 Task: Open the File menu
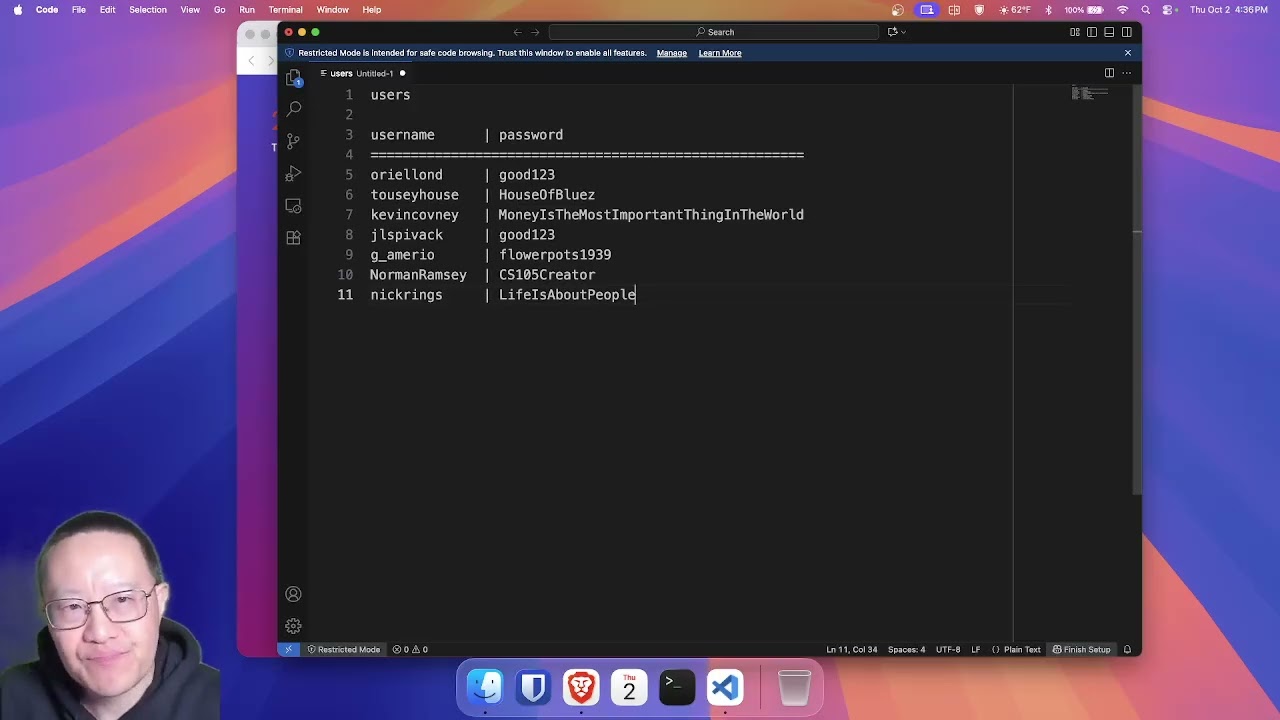pyautogui.click(x=78, y=10)
